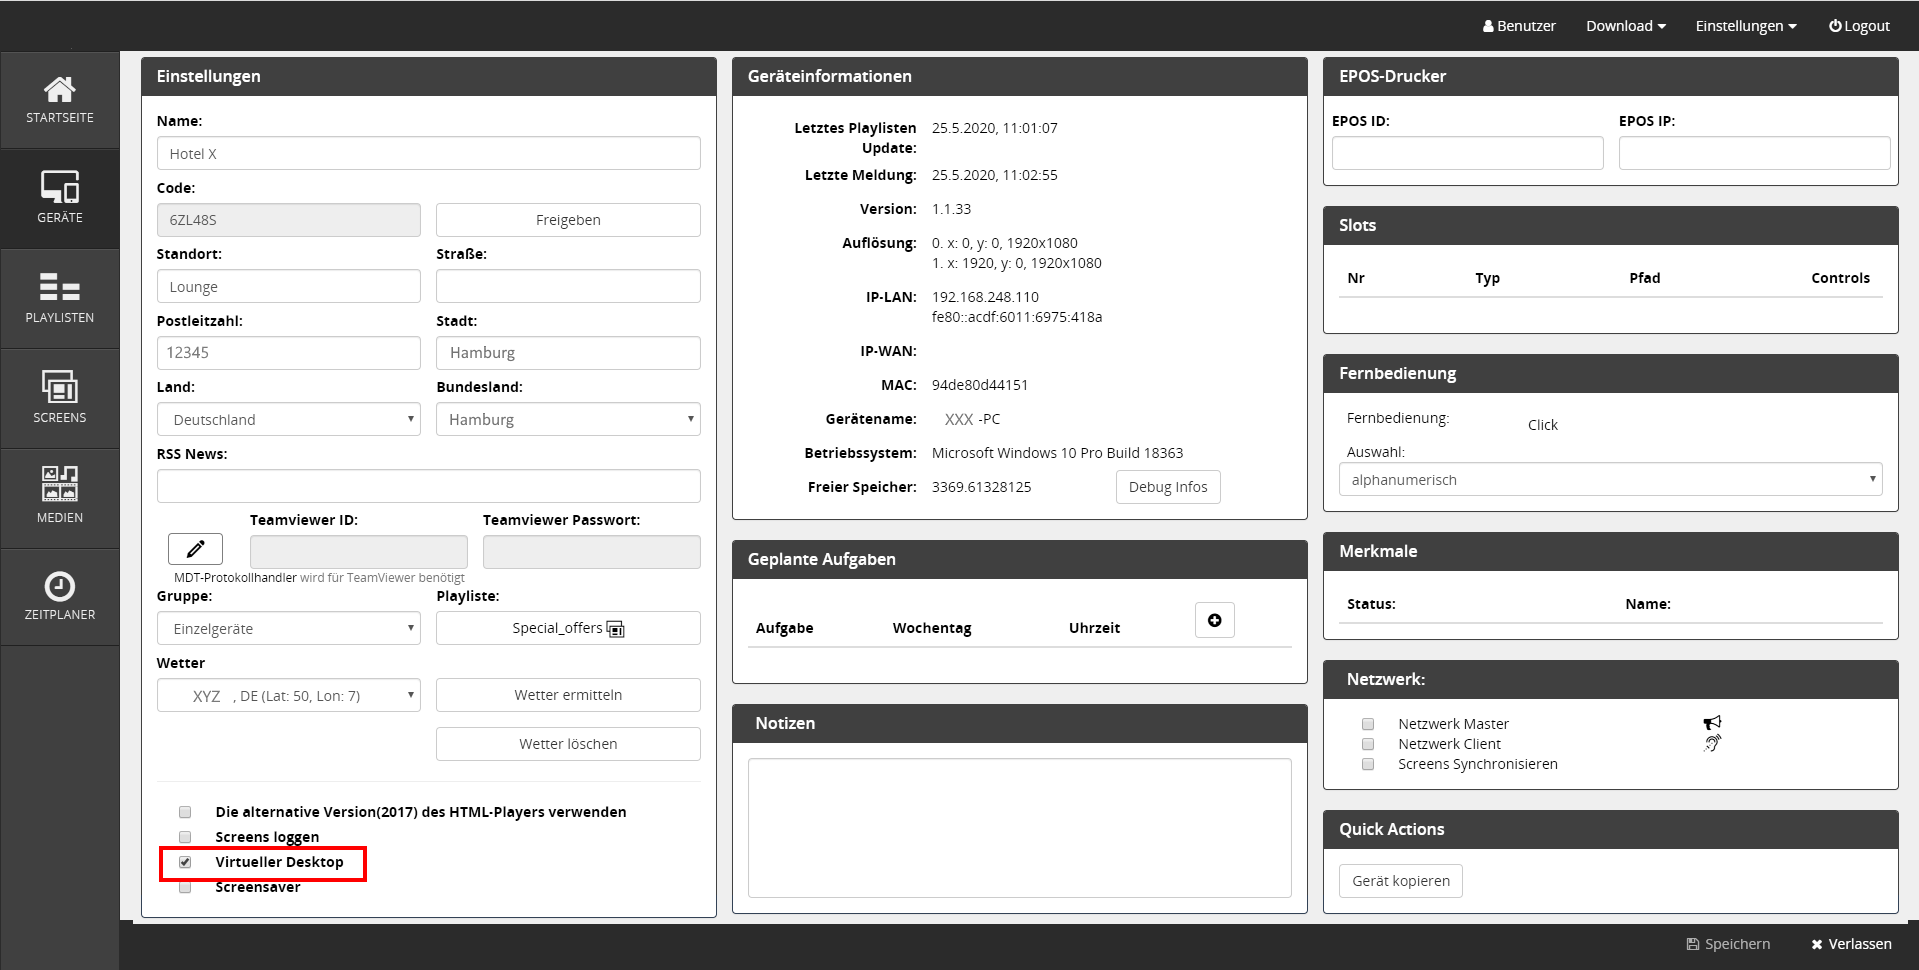Uncheck the Virtueller Desktop checkbox
Viewport: 1919px width, 970px height.
(x=185, y=862)
